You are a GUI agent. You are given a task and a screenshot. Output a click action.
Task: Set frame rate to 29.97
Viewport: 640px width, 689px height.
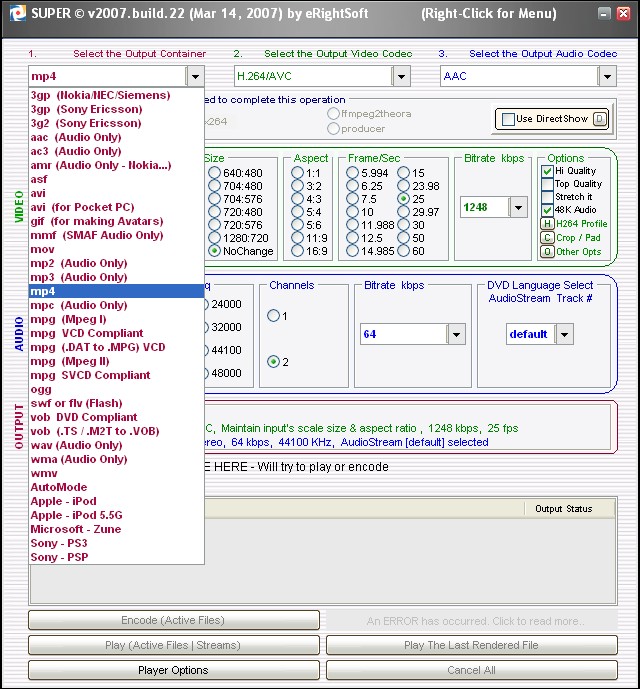403,212
